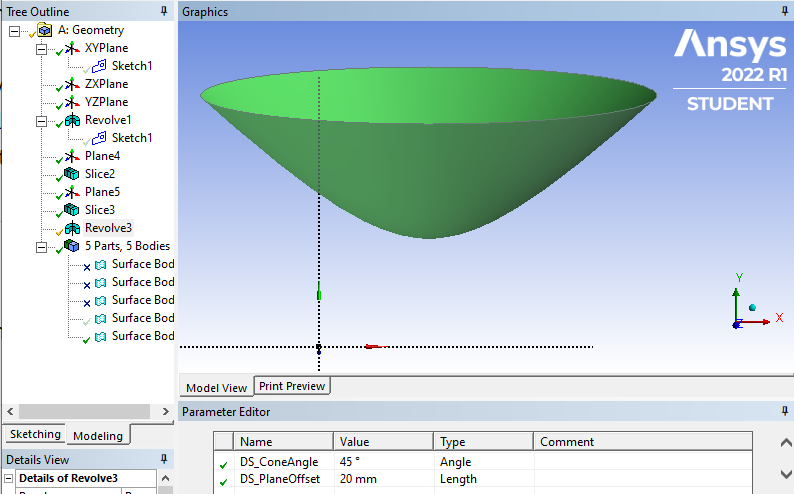Screen dimensions: 794x494
Task: Click the Comment column header
Action: (x=566, y=442)
